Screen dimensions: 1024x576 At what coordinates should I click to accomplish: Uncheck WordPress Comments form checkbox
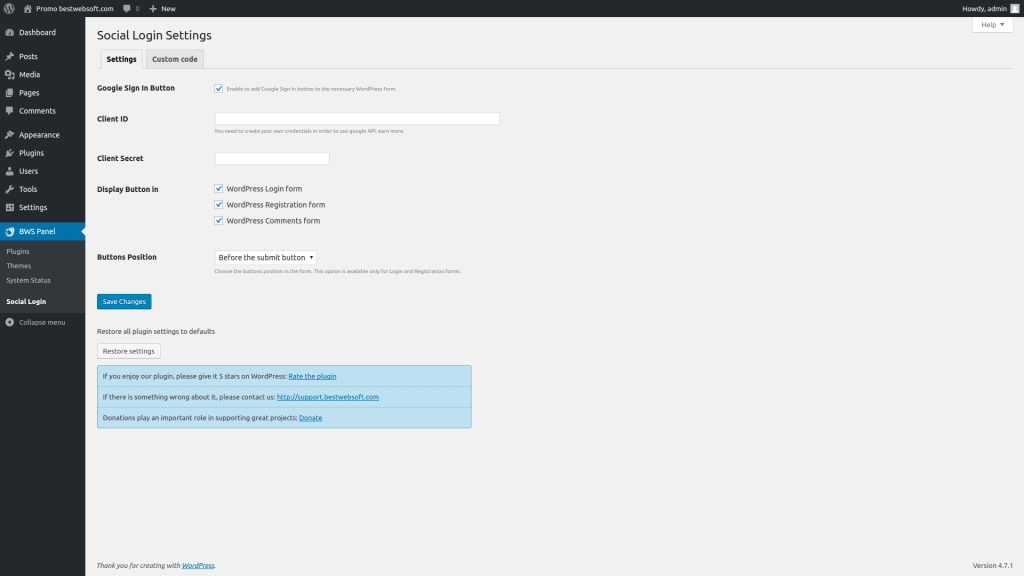pos(219,220)
